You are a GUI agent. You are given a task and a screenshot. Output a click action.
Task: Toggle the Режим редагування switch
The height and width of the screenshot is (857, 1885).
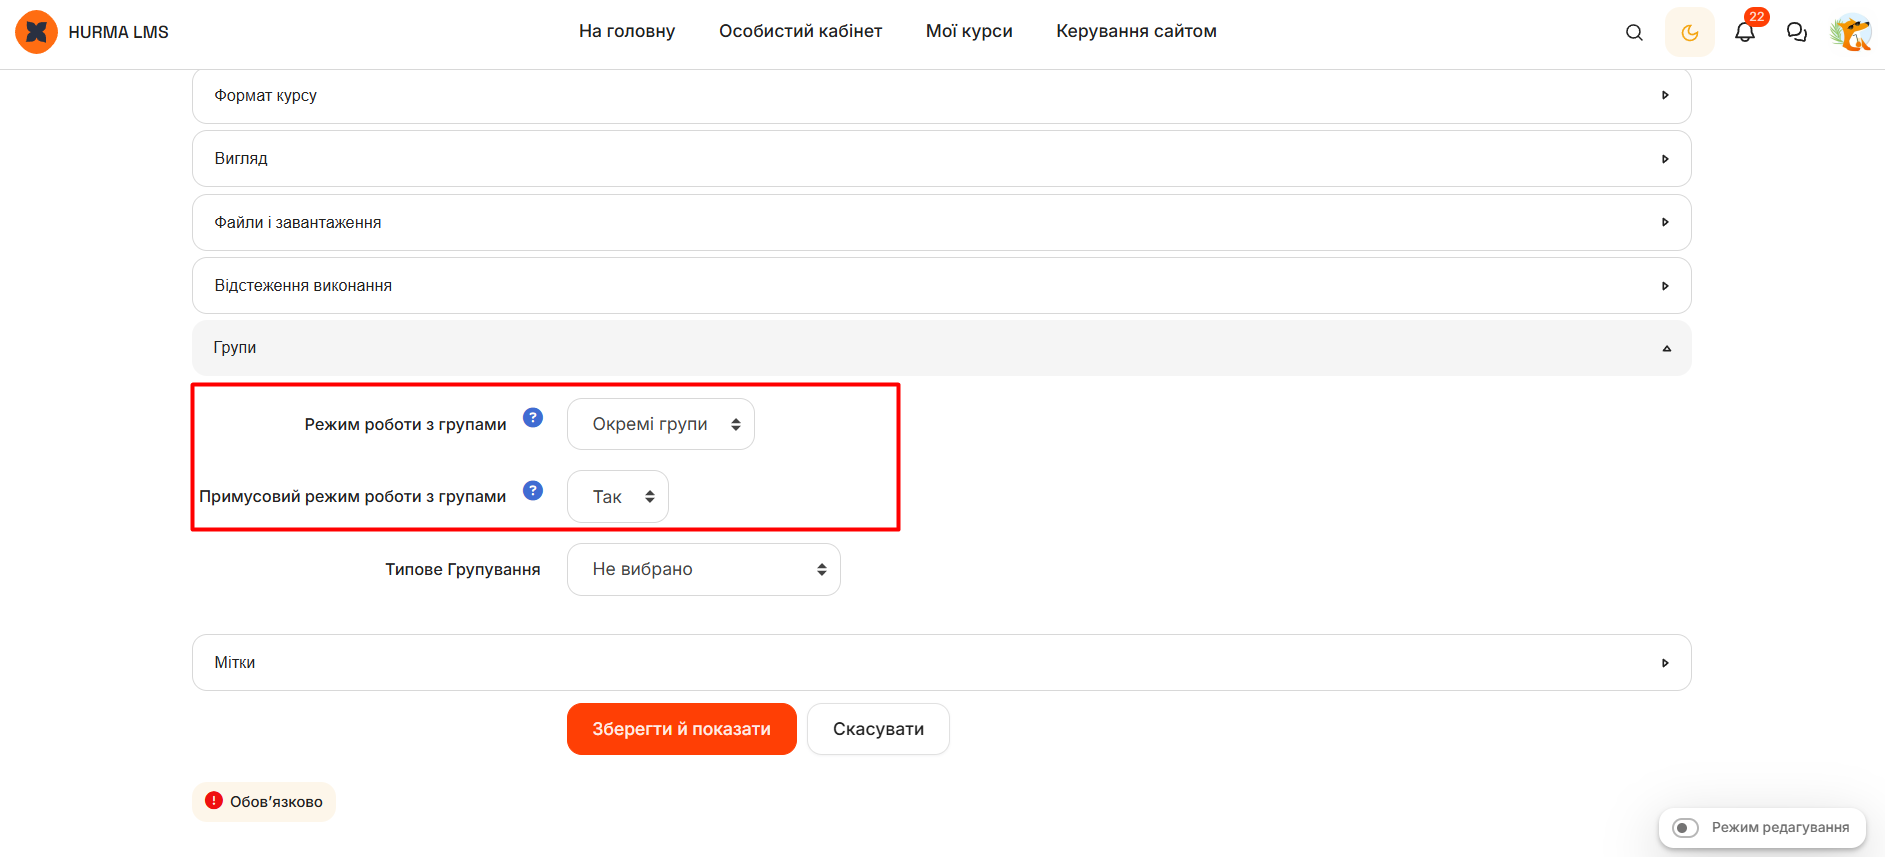tap(1686, 828)
